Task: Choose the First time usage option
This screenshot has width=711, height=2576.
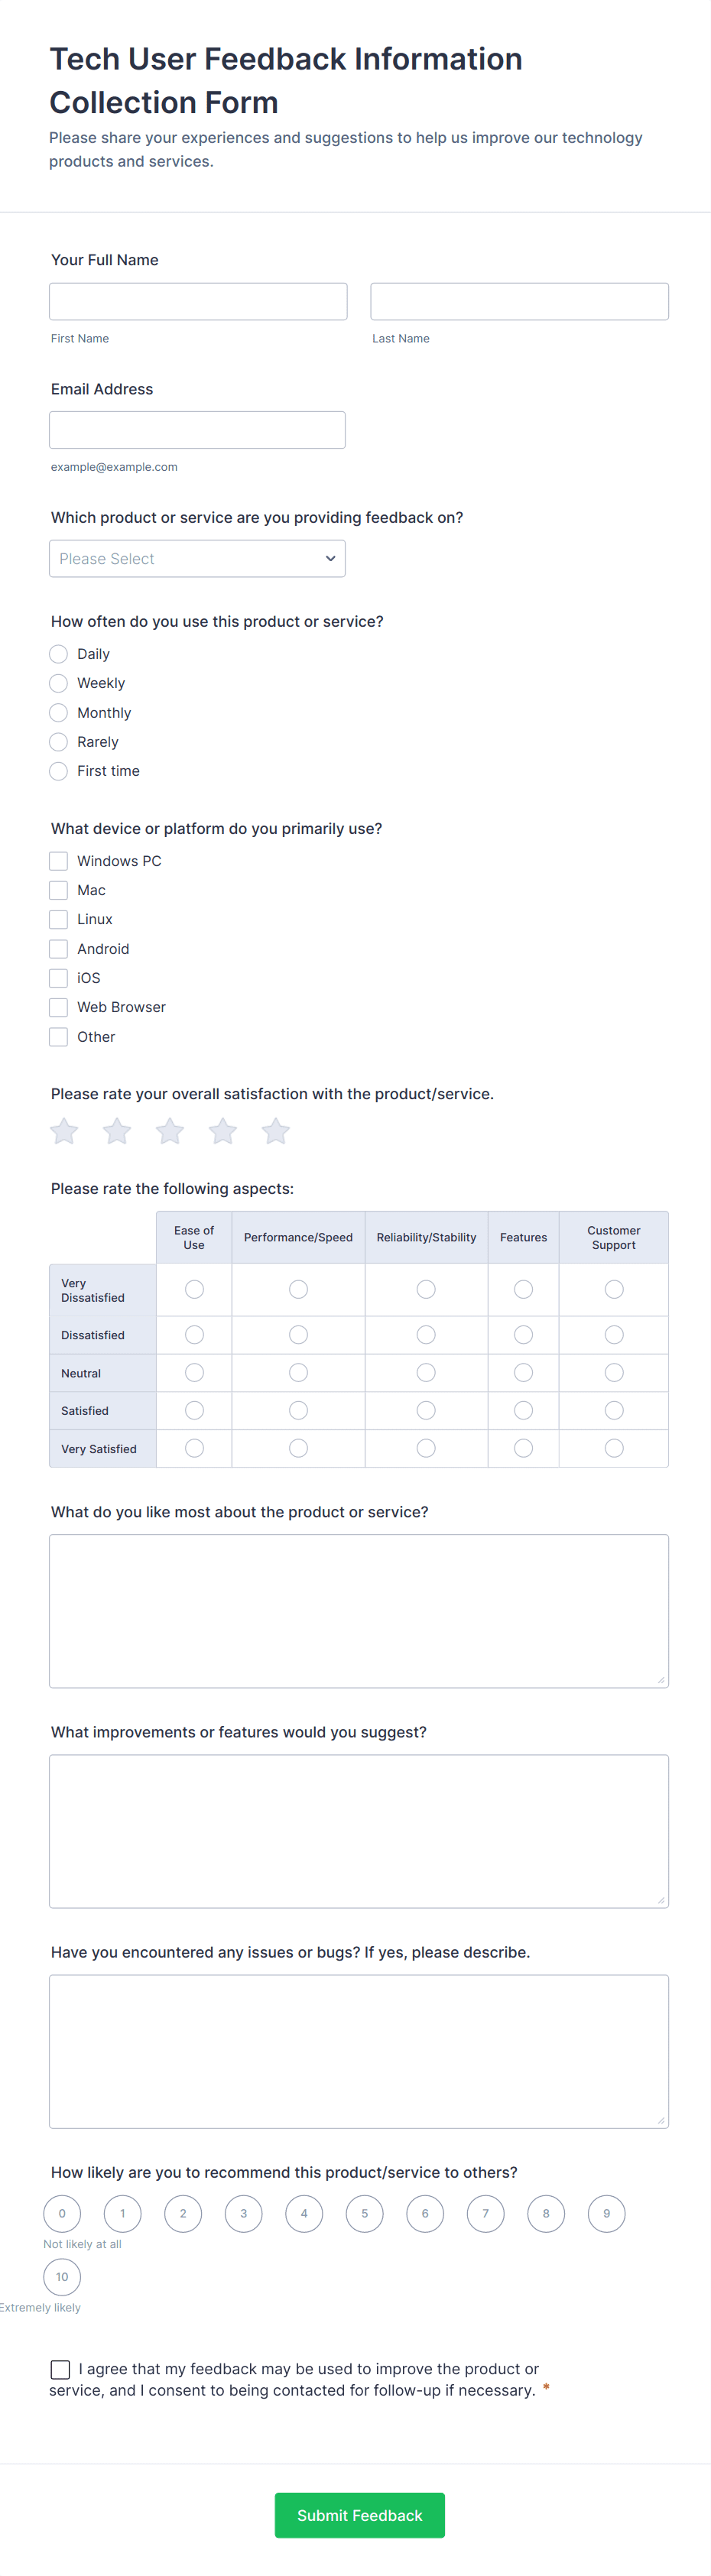Action: 58,770
